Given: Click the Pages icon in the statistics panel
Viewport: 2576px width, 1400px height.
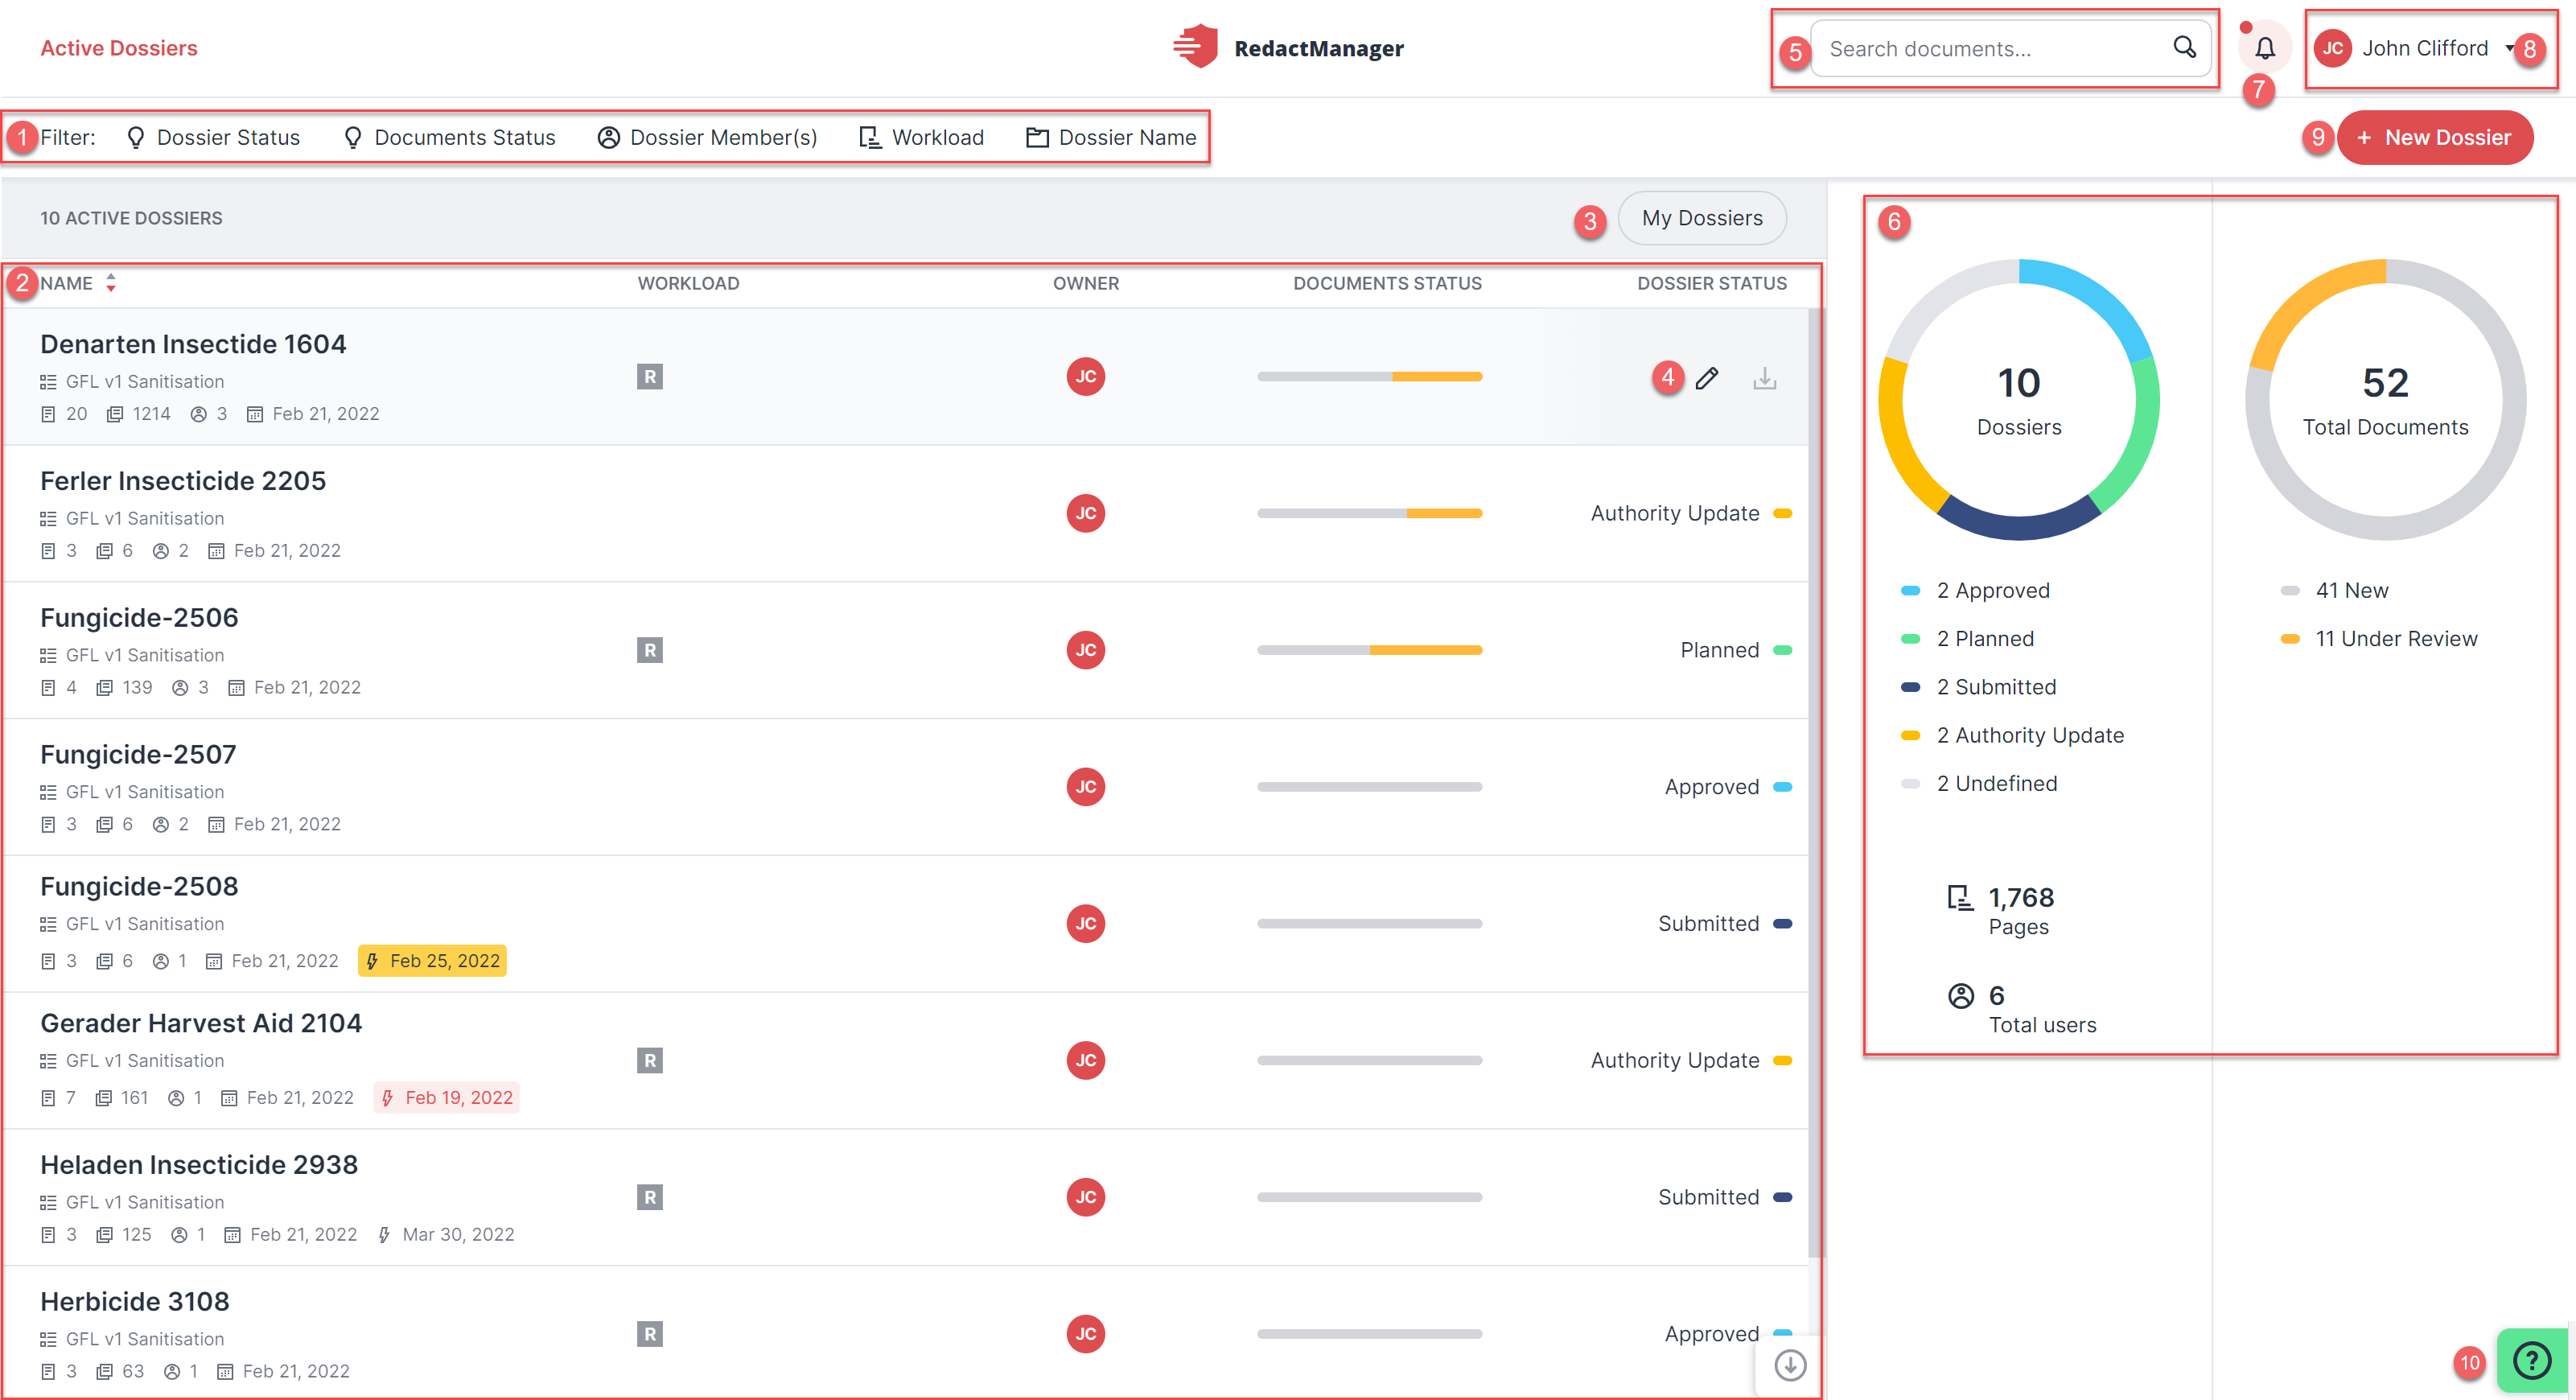Looking at the screenshot, I should [1960, 898].
